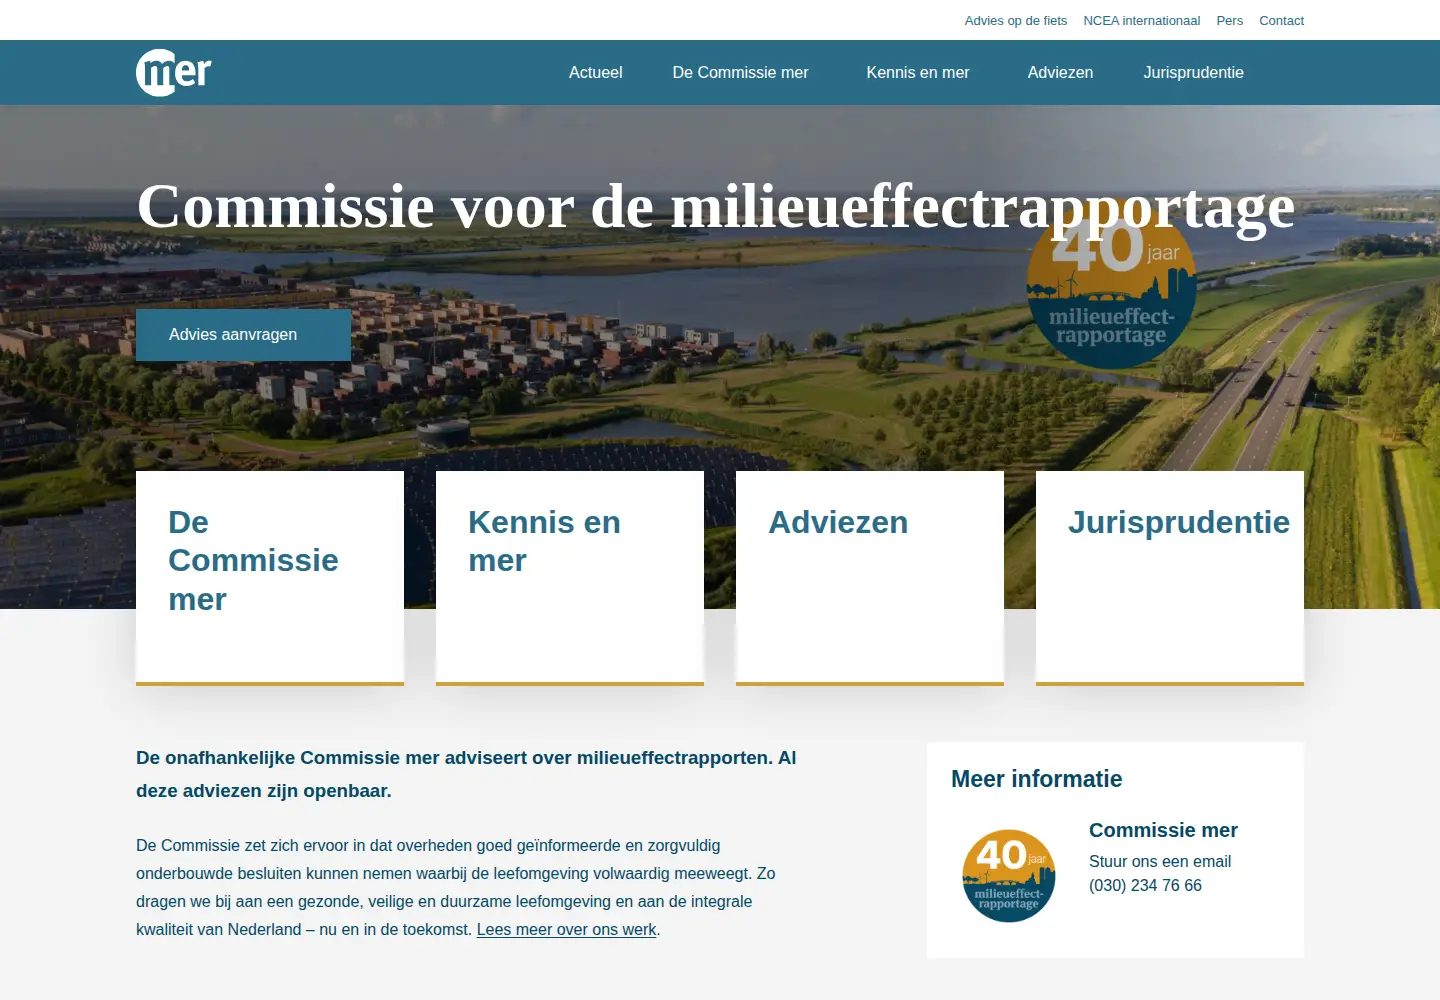The width and height of the screenshot is (1440, 1000).
Task: Click Stuur ons een email
Action: (x=1159, y=861)
